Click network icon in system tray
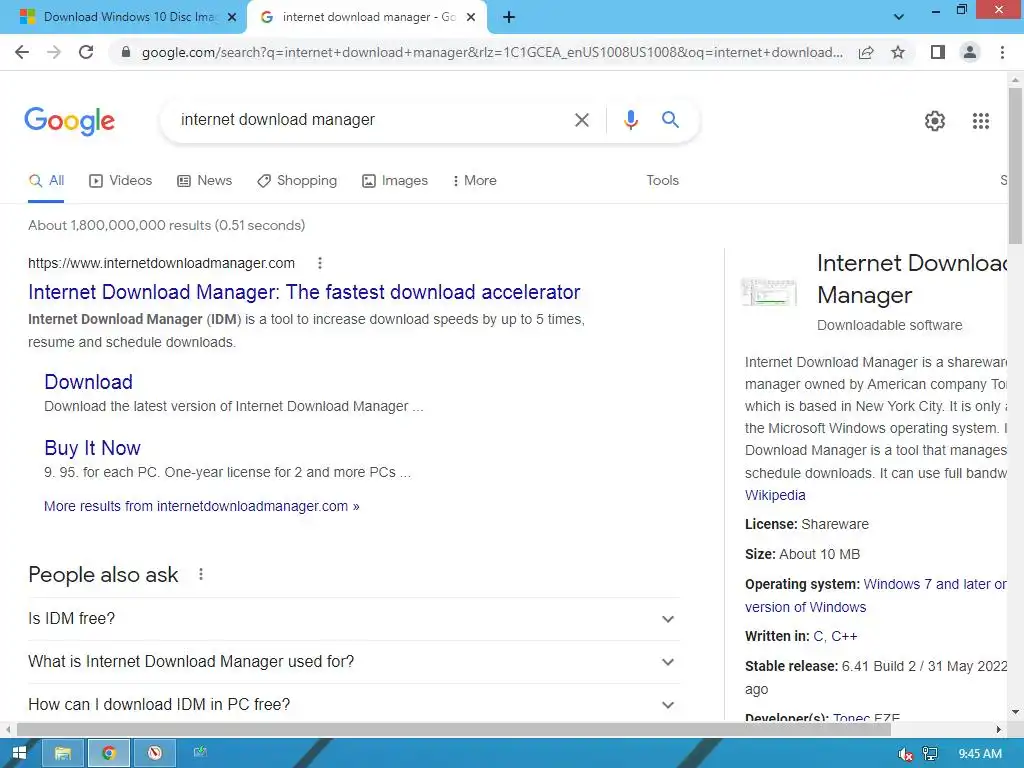 point(930,754)
